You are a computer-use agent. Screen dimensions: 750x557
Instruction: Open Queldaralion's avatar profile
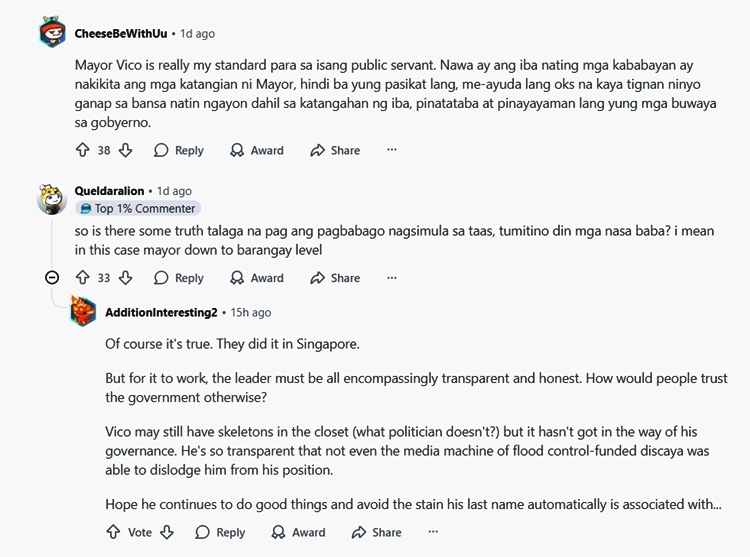pos(52,199)
